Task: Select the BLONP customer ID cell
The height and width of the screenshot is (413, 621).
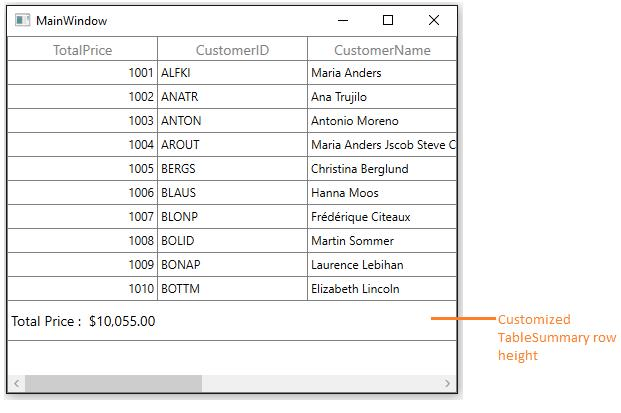Action: coord(232,217)
